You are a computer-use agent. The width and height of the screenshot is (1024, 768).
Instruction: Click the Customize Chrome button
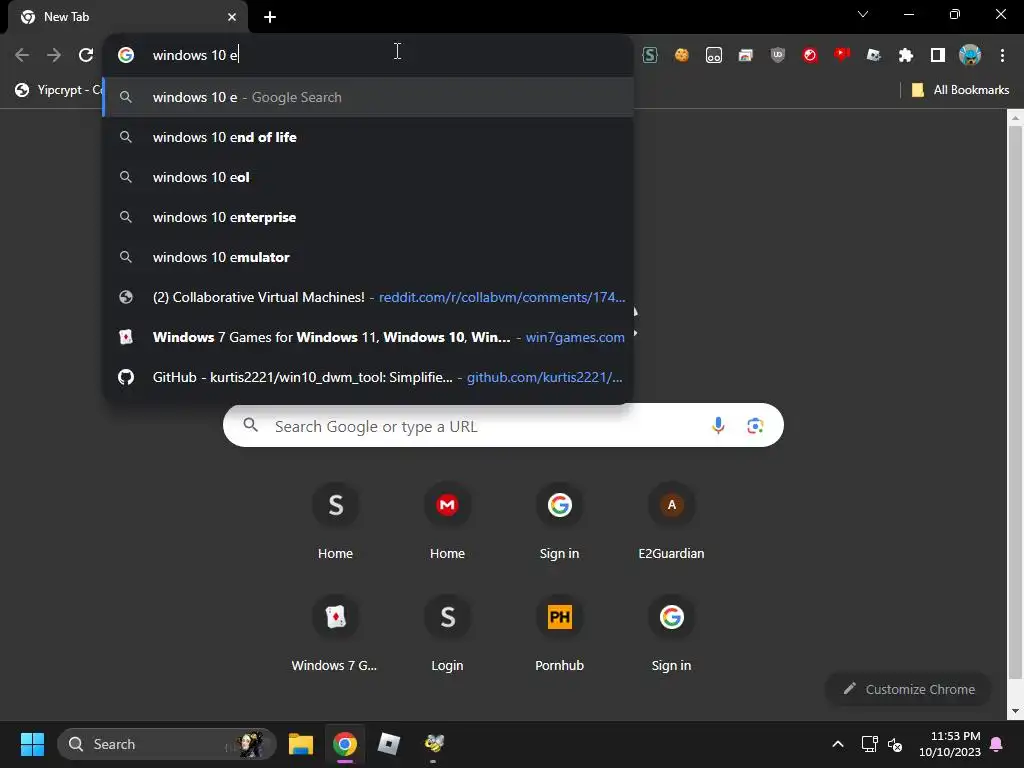[908, 689]
